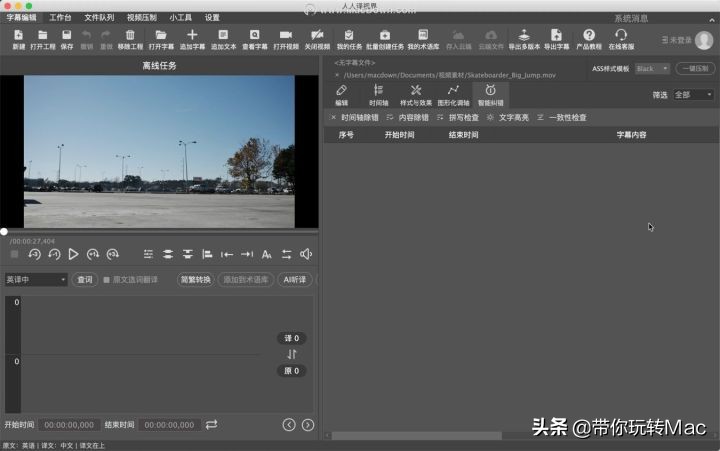720x451 pixels.
Task: Click the 一键压制 button
Action: coord(696,68)
